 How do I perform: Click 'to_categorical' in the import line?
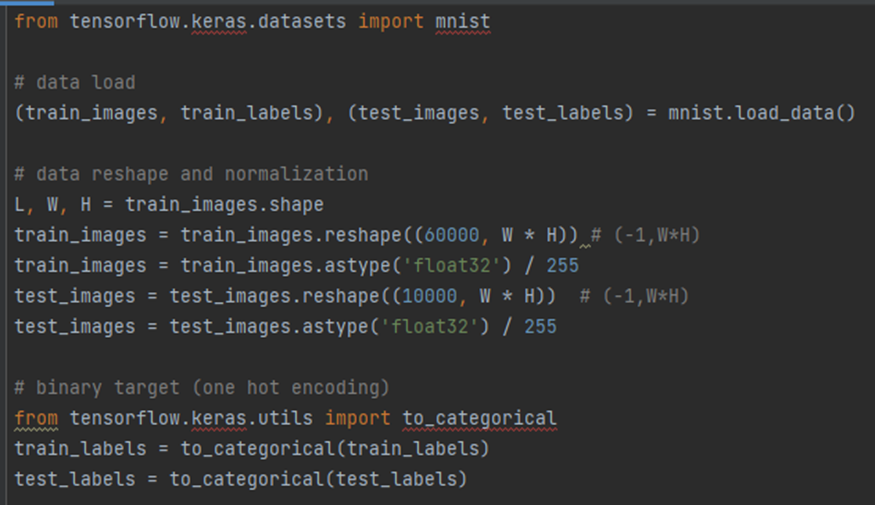[479, 419]
